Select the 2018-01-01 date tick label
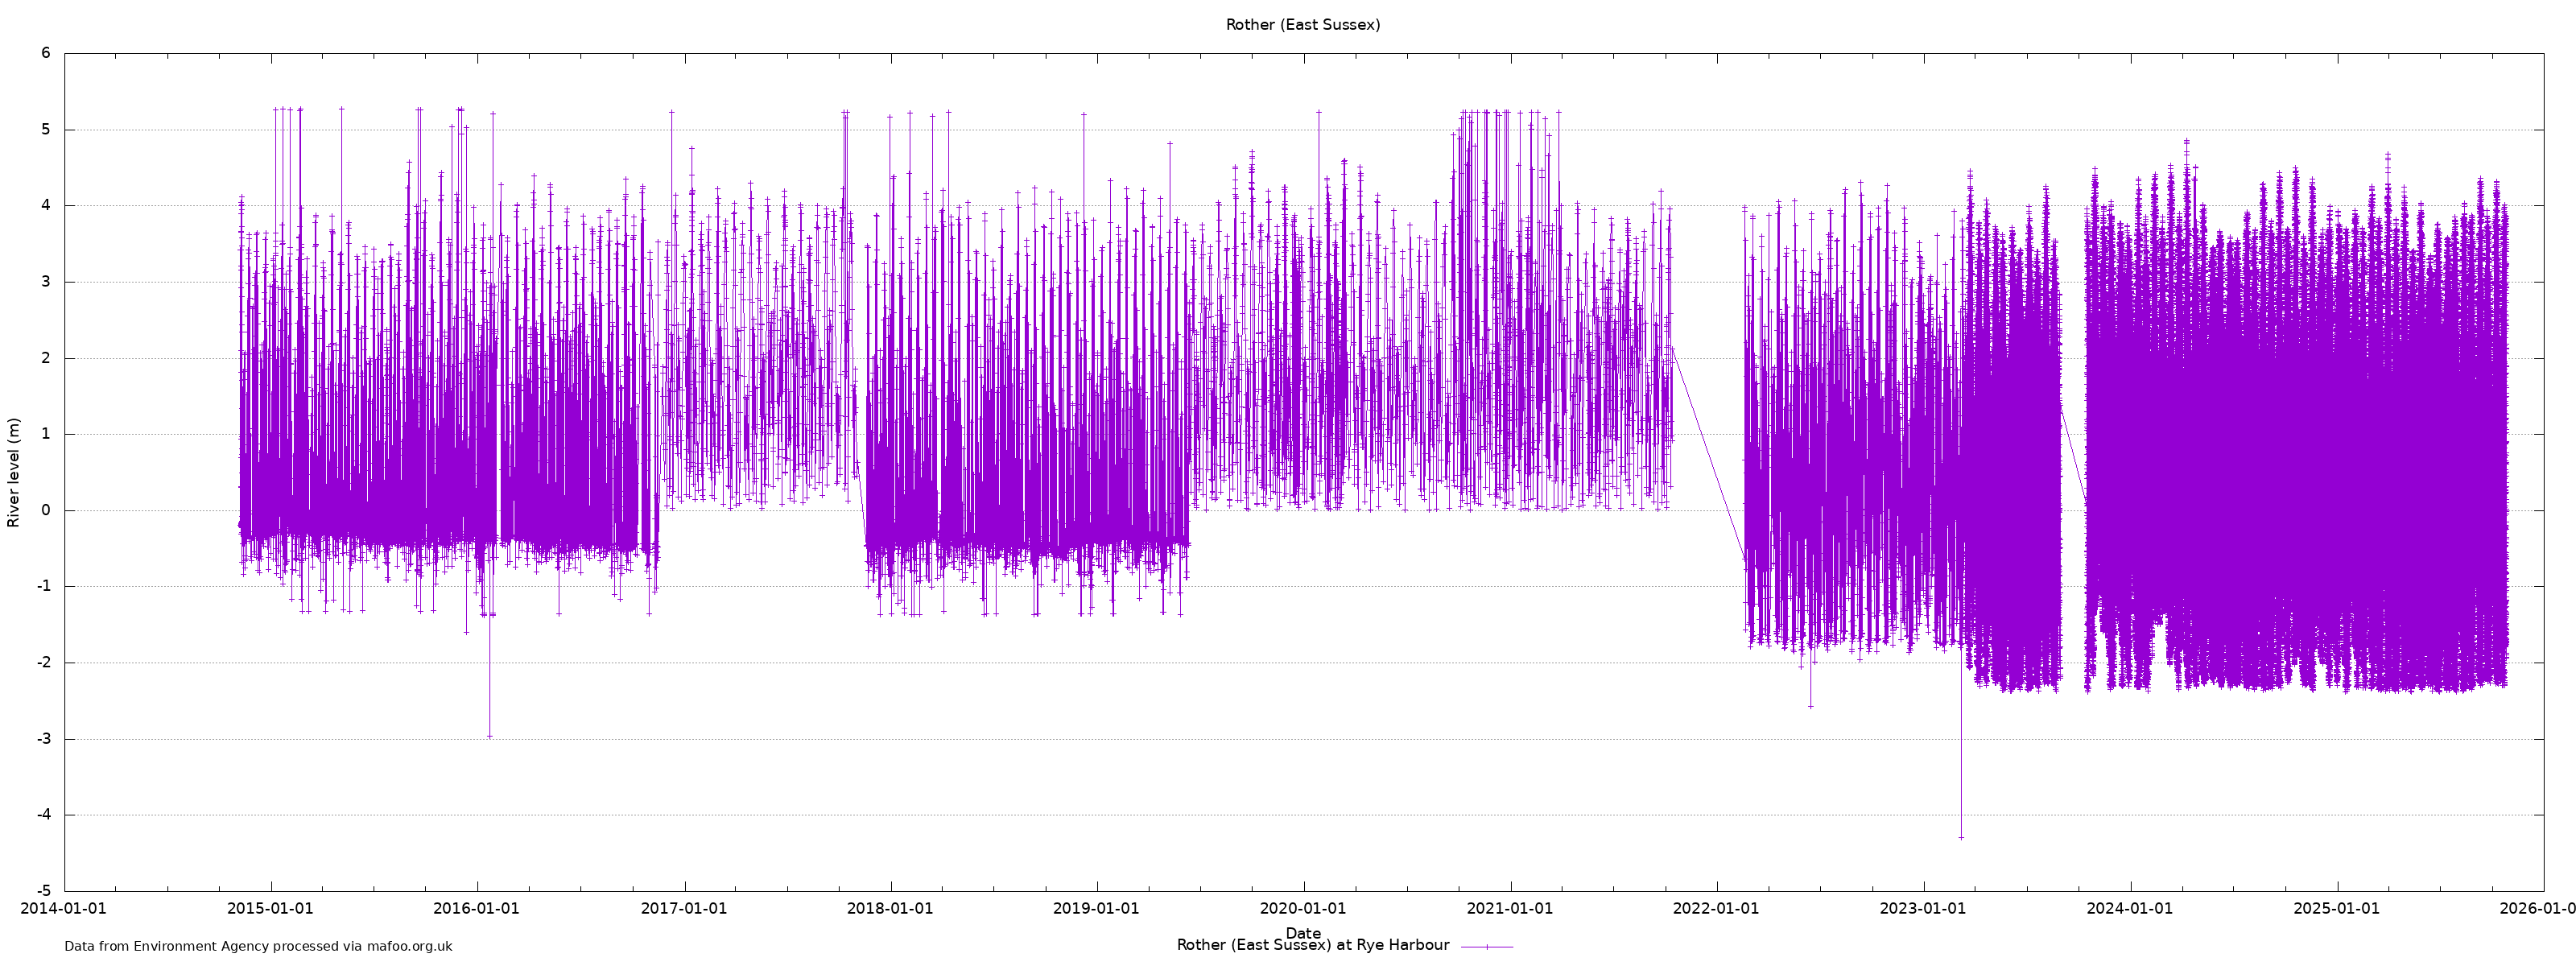The height and width of the screenshot is (966, 2576). coord(890,909)
